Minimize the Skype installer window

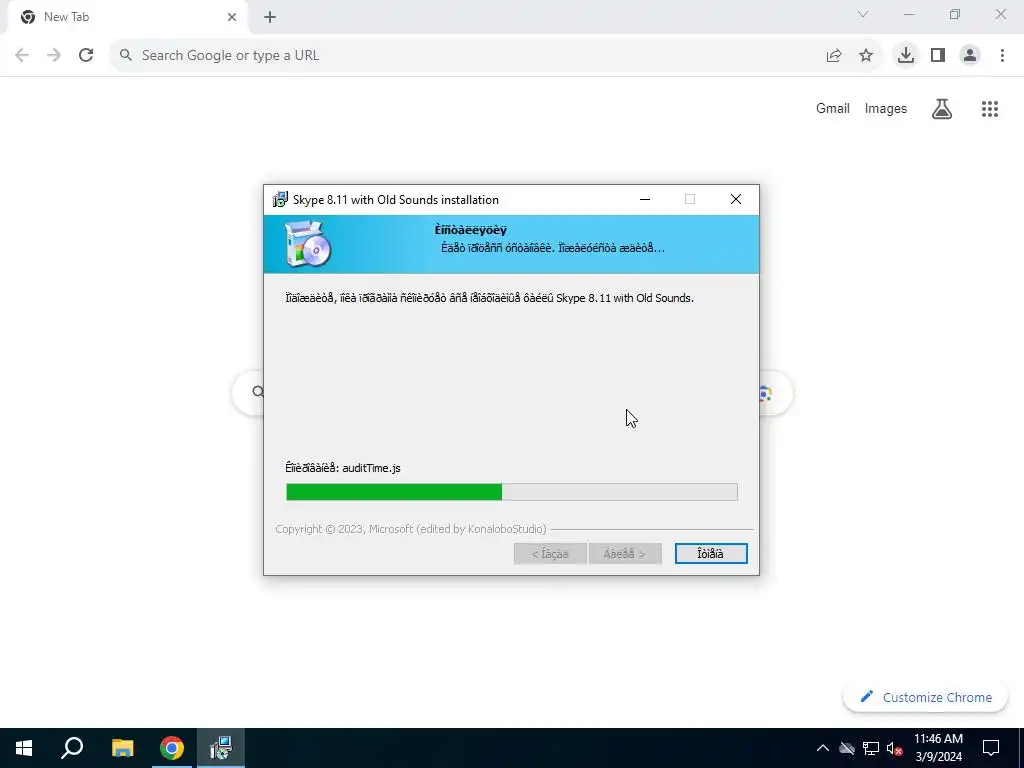(645, 199)
